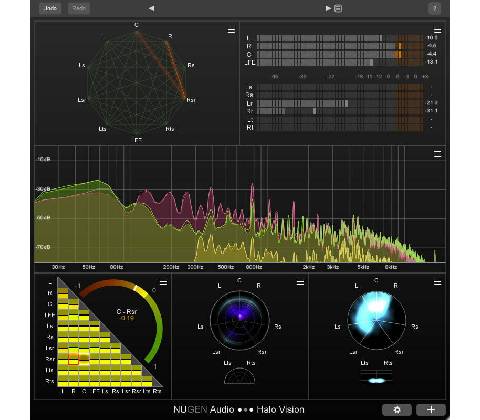This screenshot has height=420, width=480.
Task: Click the red-outlined cell in the correlation matrix
Action: pos(73,359)
